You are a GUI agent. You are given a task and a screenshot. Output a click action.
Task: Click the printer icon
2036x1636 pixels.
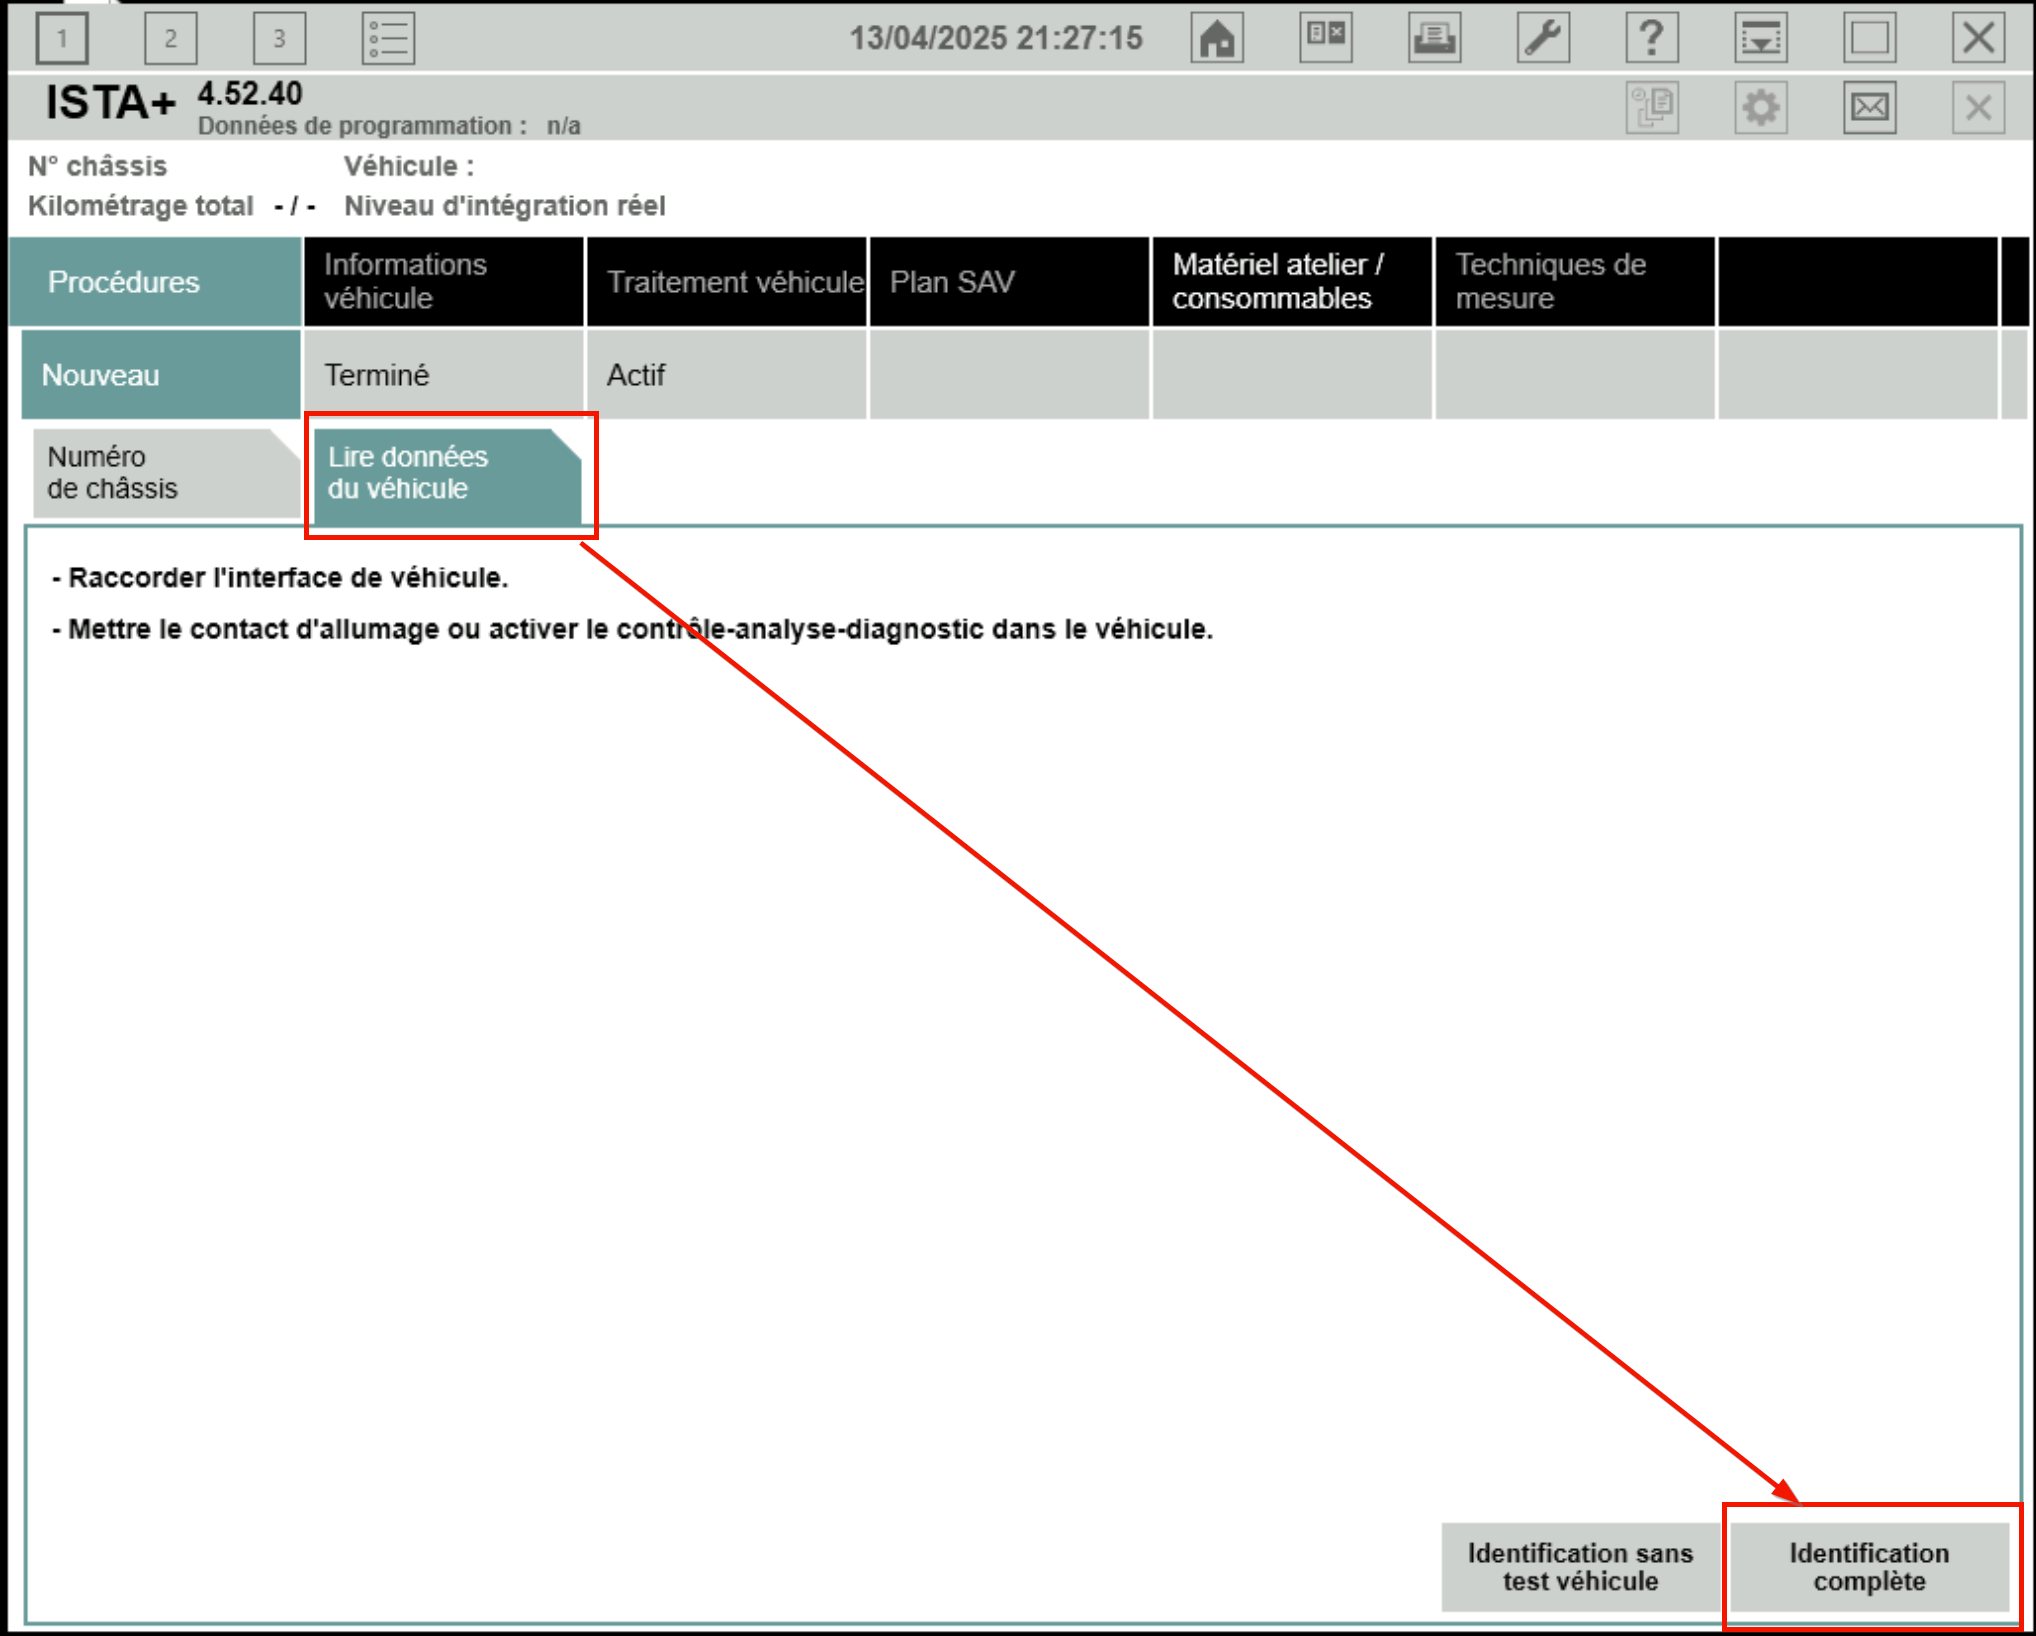[1434, 38]
